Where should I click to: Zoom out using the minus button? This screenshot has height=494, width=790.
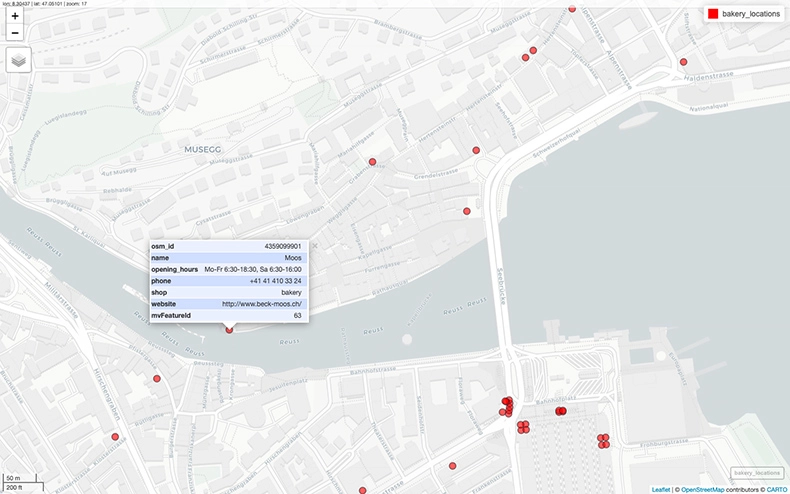[x=15, y=33]
